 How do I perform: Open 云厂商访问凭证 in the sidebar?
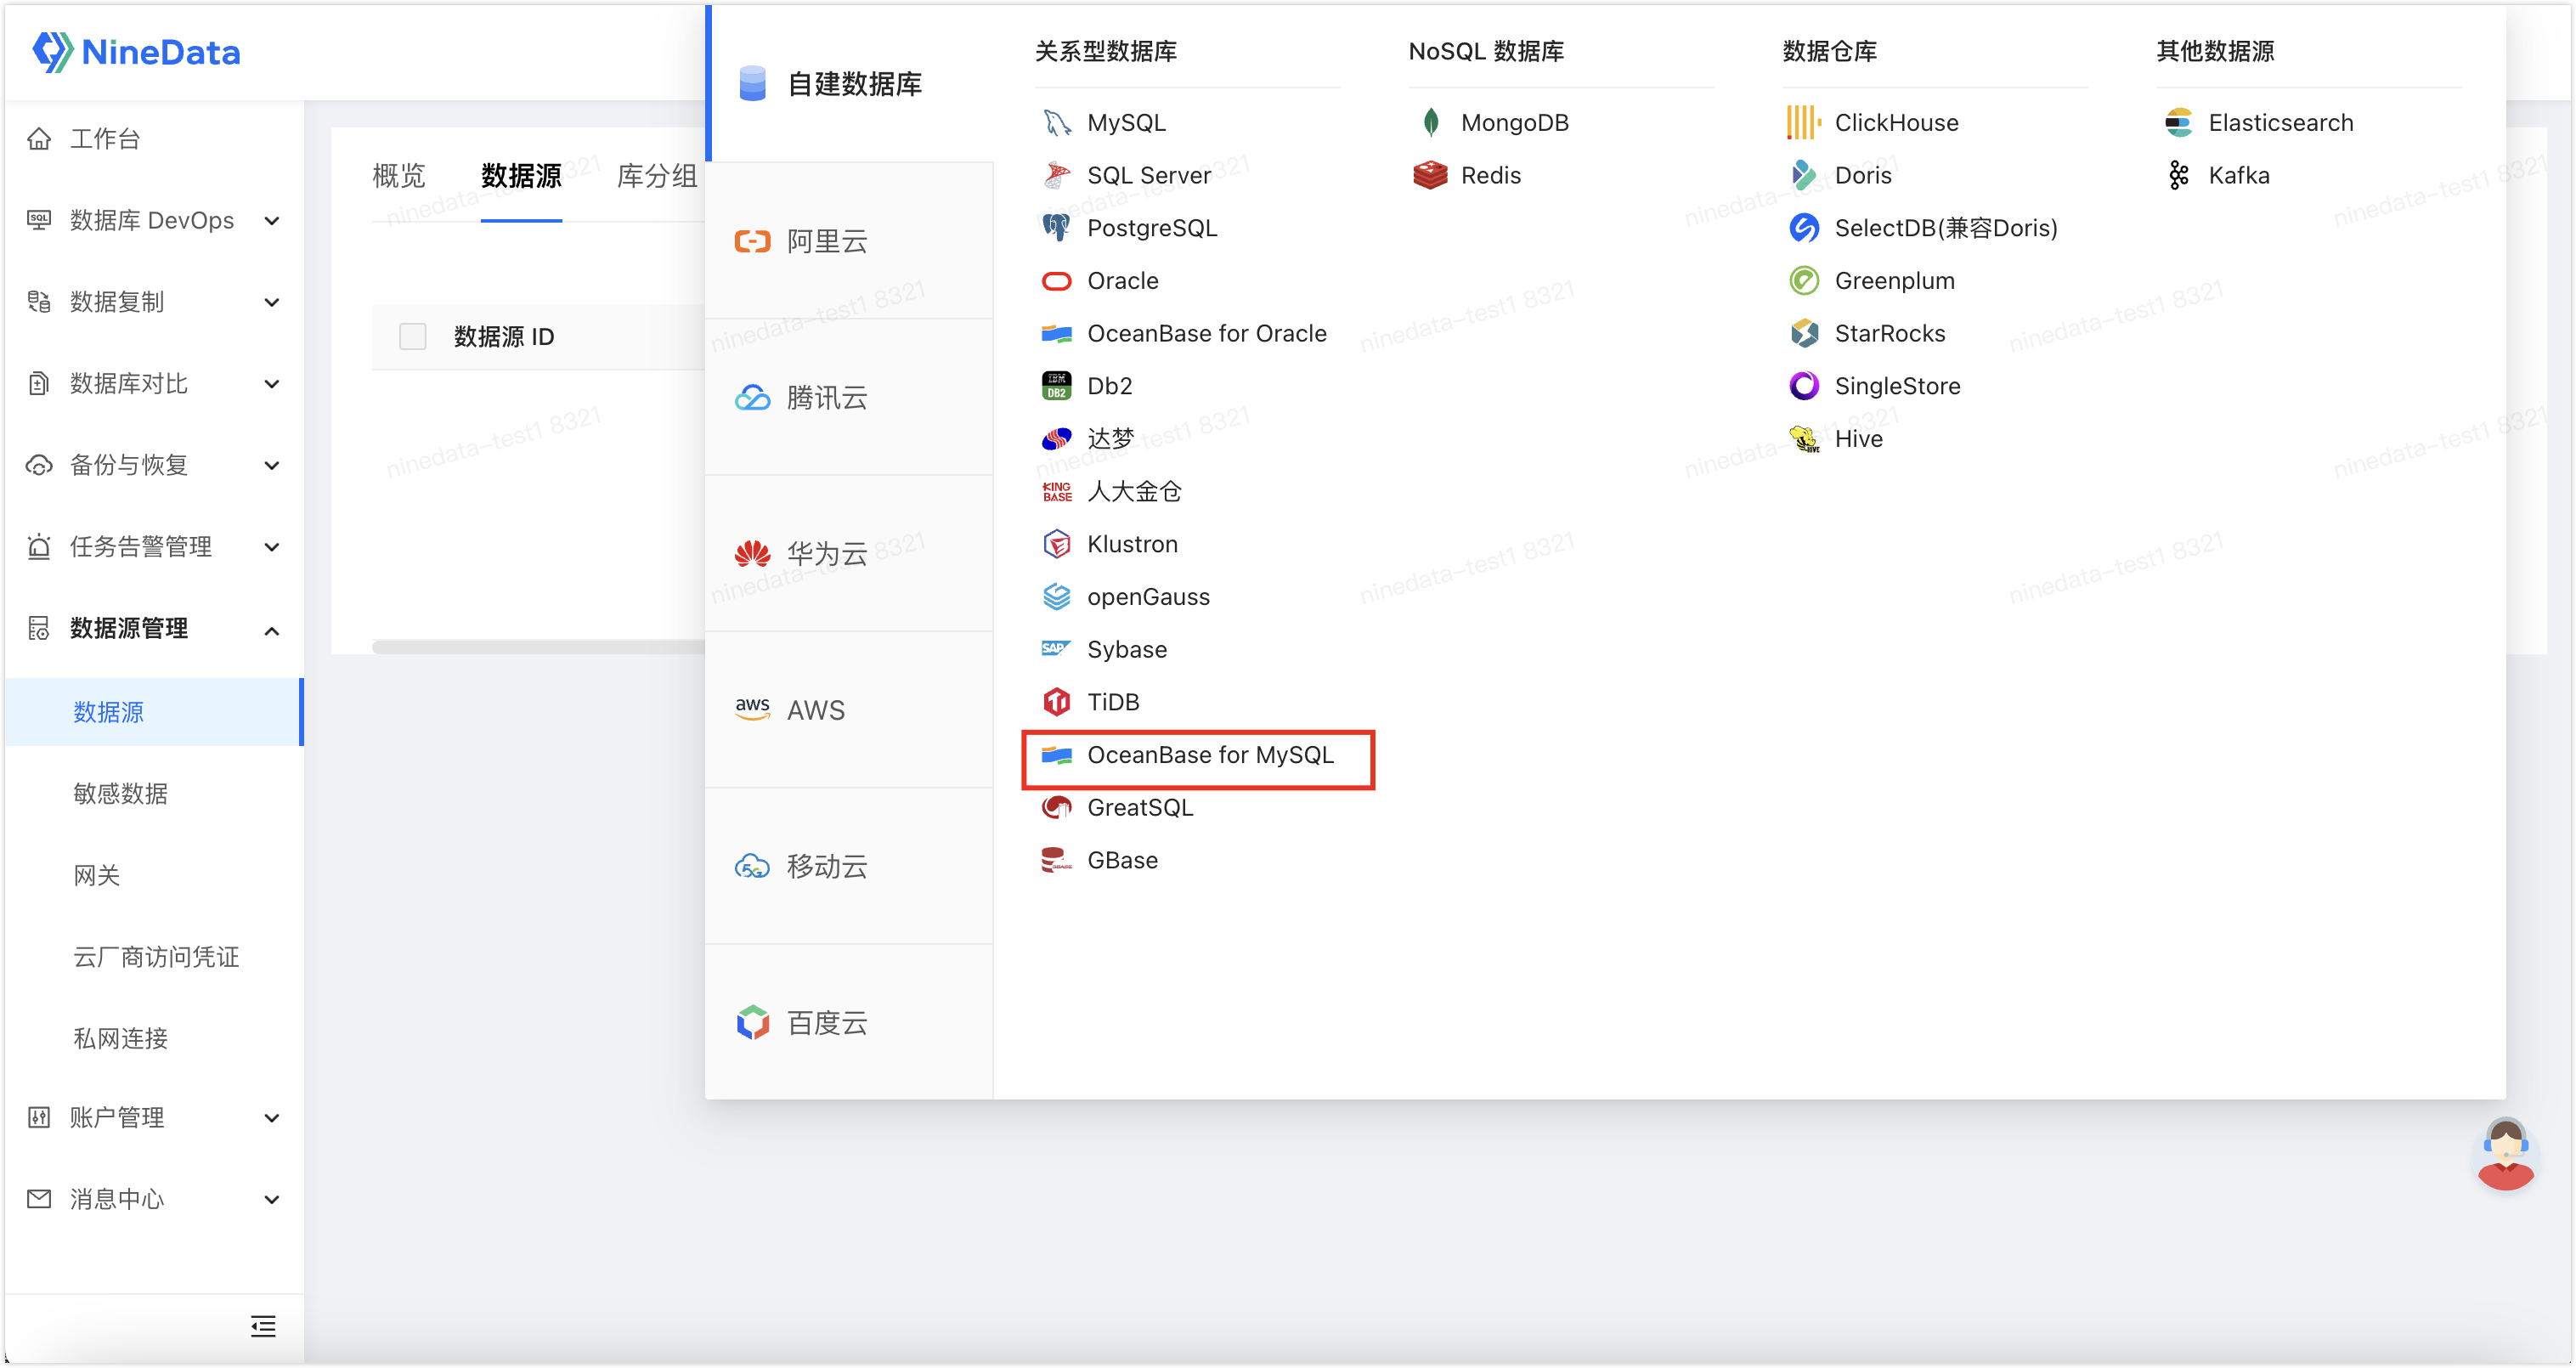pos(155,957)
